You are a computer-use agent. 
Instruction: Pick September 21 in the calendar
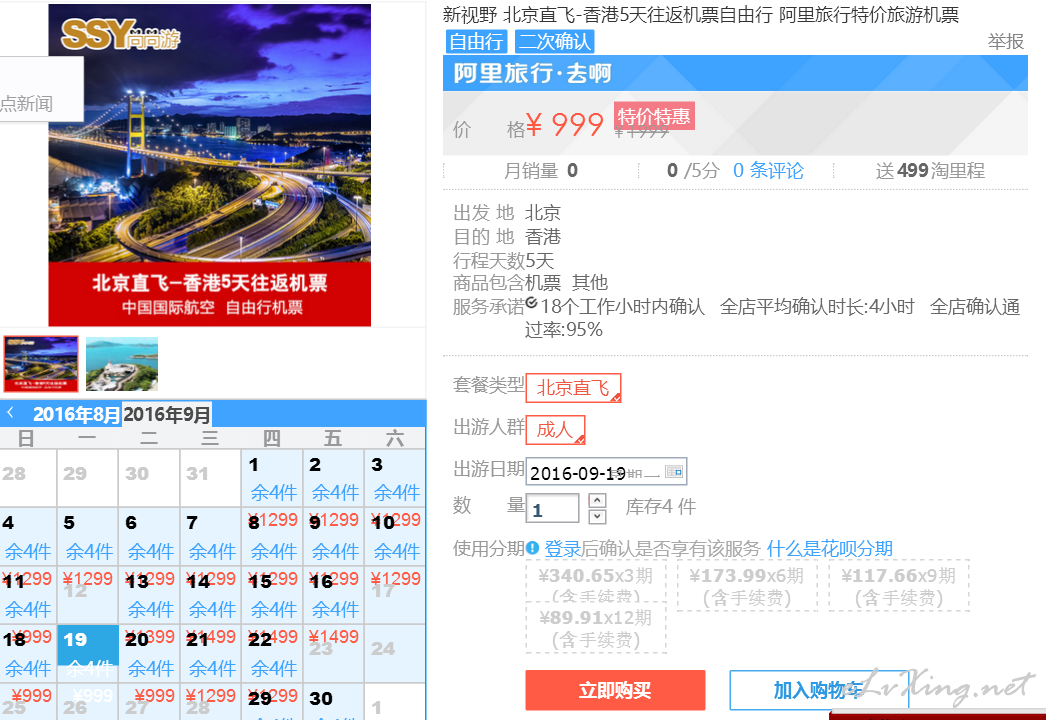tap(210, 653)
